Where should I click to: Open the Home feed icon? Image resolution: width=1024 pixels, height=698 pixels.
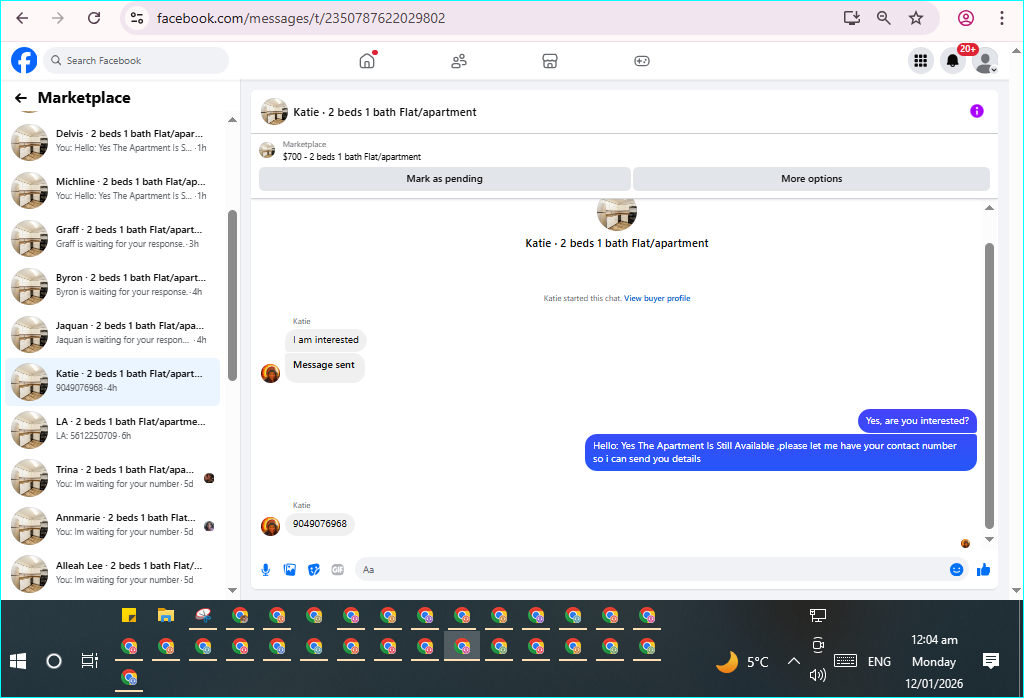(x=368, y=61)
